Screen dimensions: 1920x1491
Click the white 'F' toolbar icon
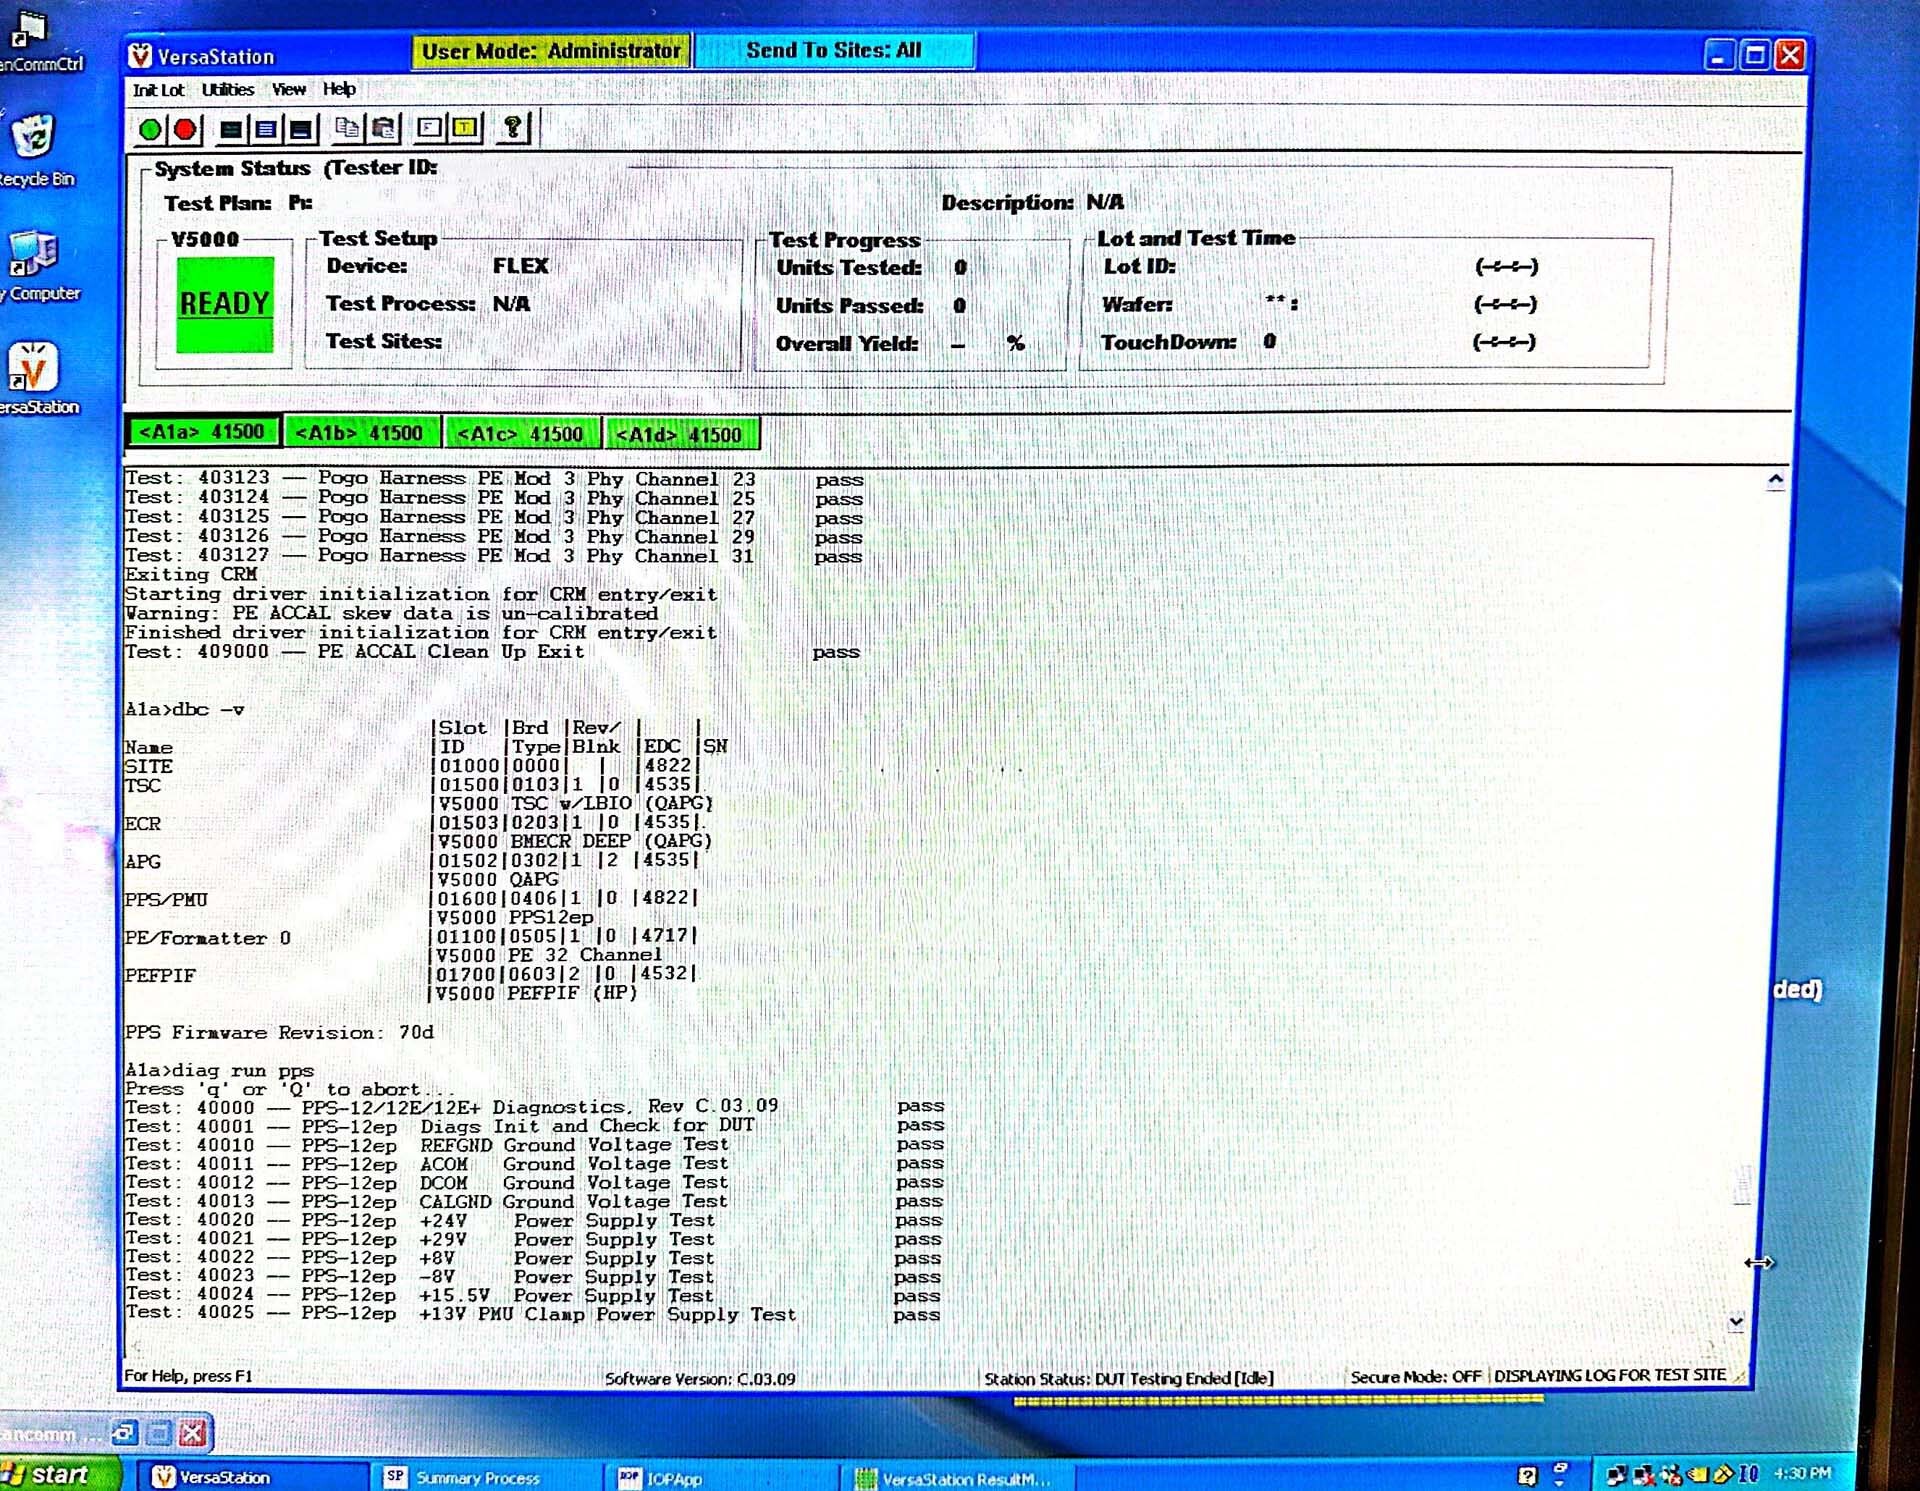(x=430, y=128)
